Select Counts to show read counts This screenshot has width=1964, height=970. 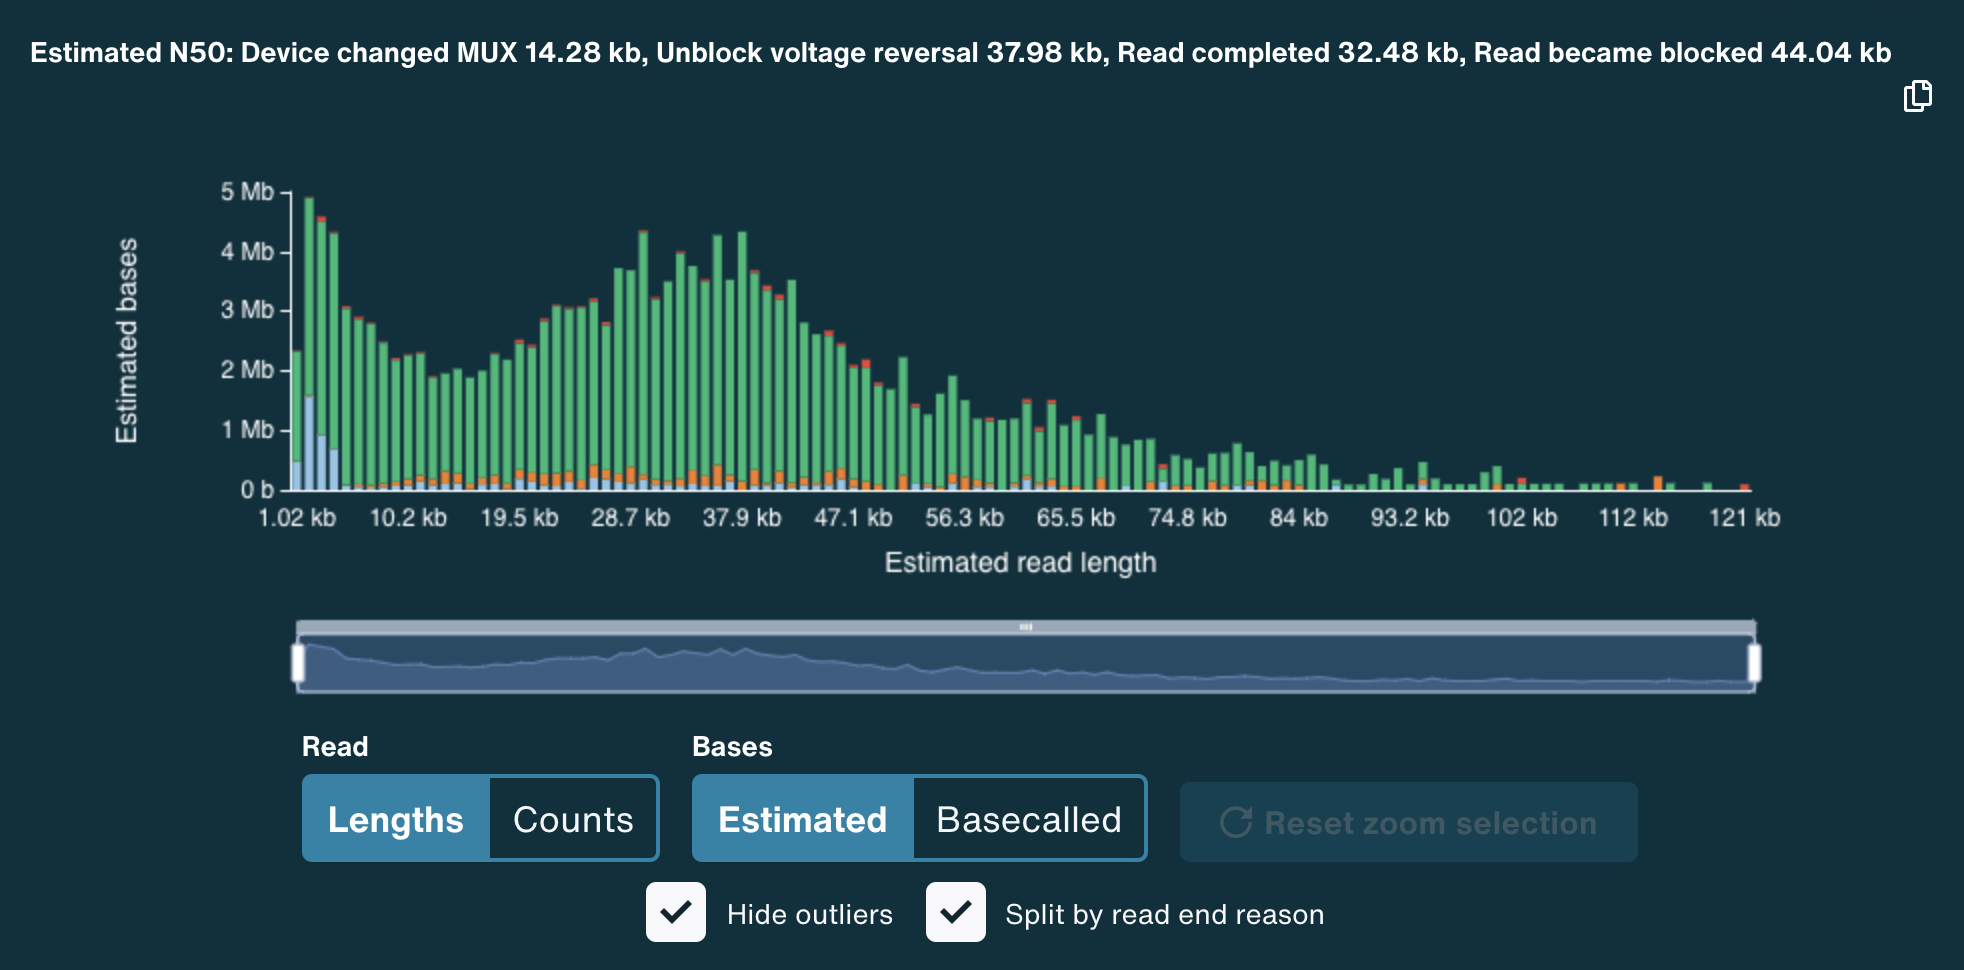tap(571, 818)
